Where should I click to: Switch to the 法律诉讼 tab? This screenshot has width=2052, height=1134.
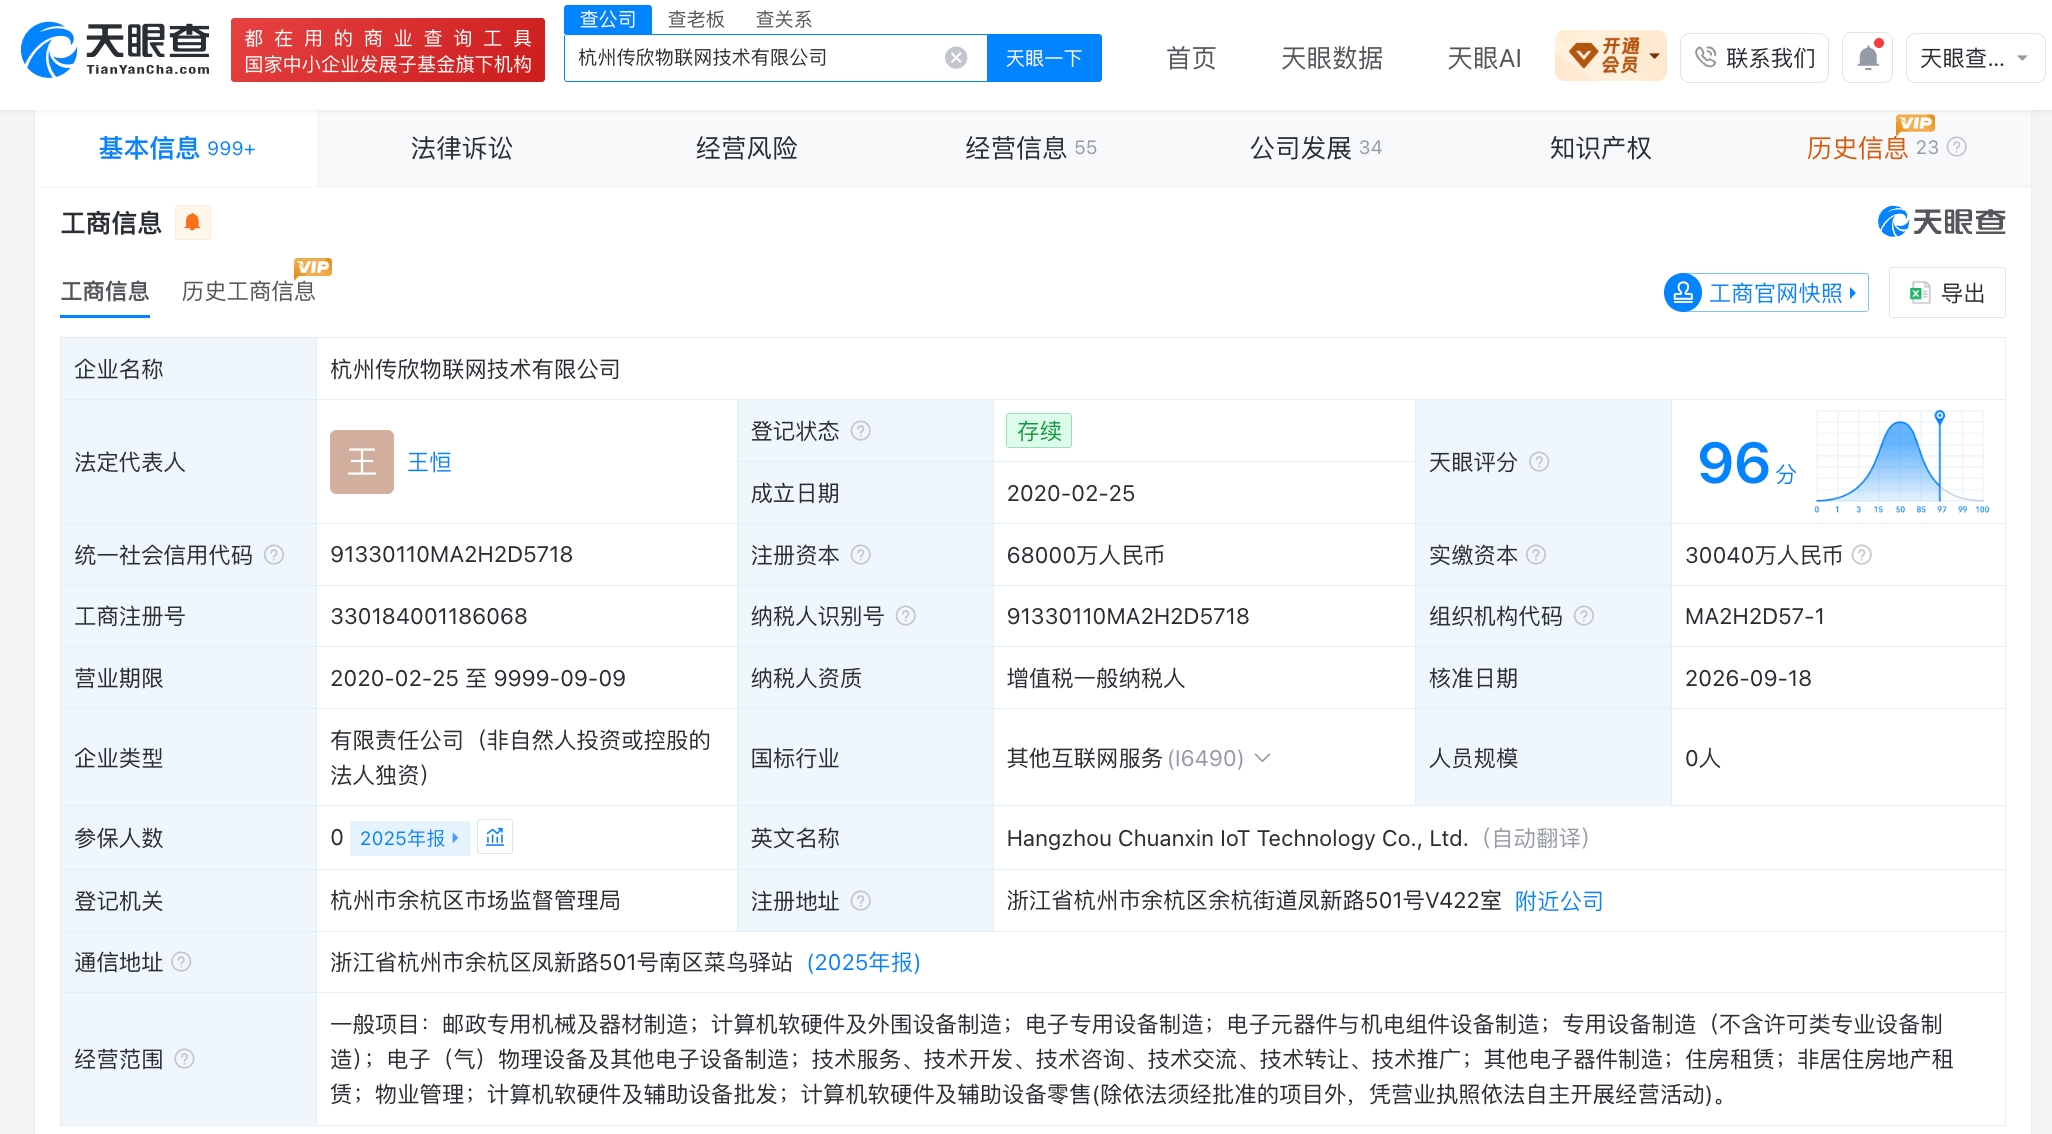[x=461, y=148]
